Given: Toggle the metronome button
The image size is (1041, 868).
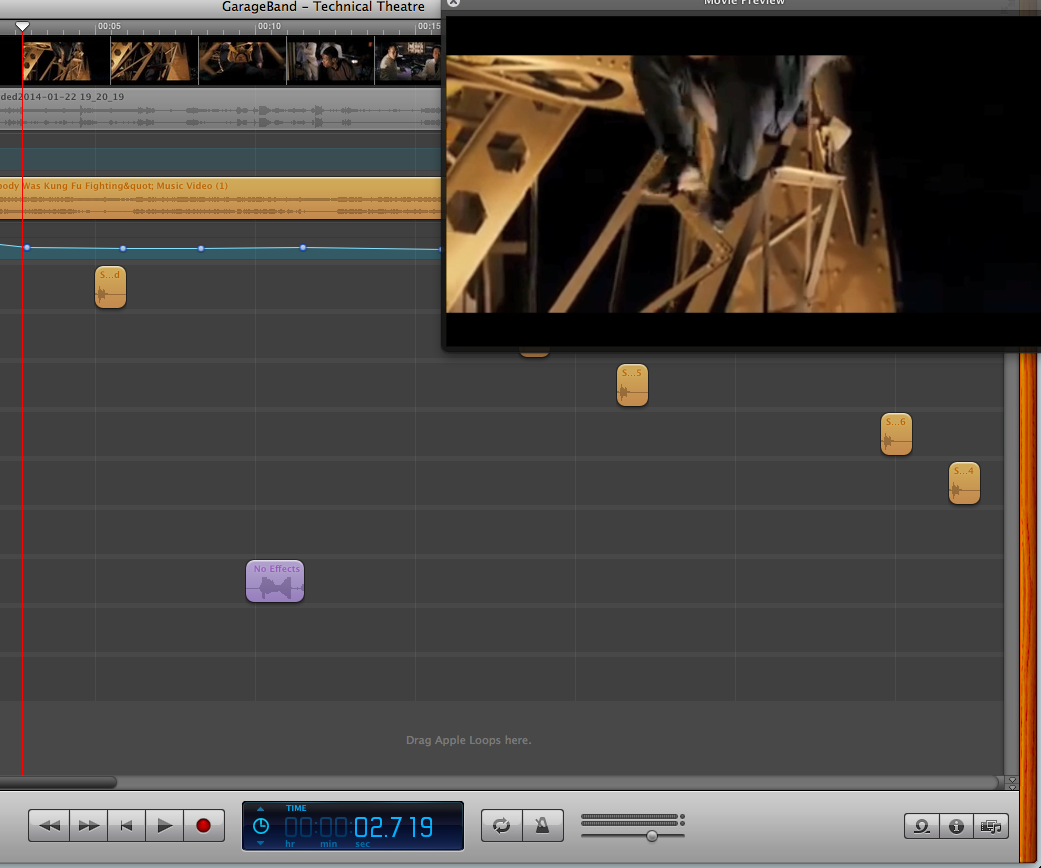Looking at the screenshot, I should click(542, 825).
